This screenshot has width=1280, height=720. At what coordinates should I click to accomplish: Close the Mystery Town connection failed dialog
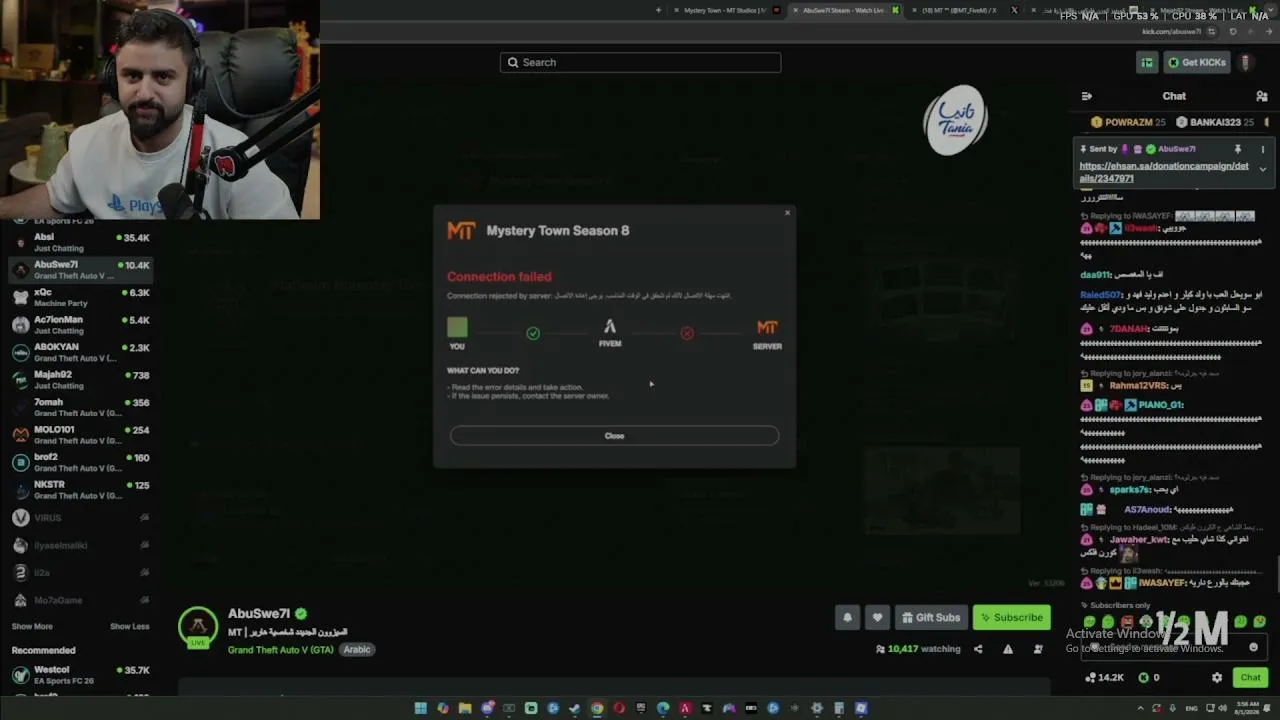(x=614, y=435)
